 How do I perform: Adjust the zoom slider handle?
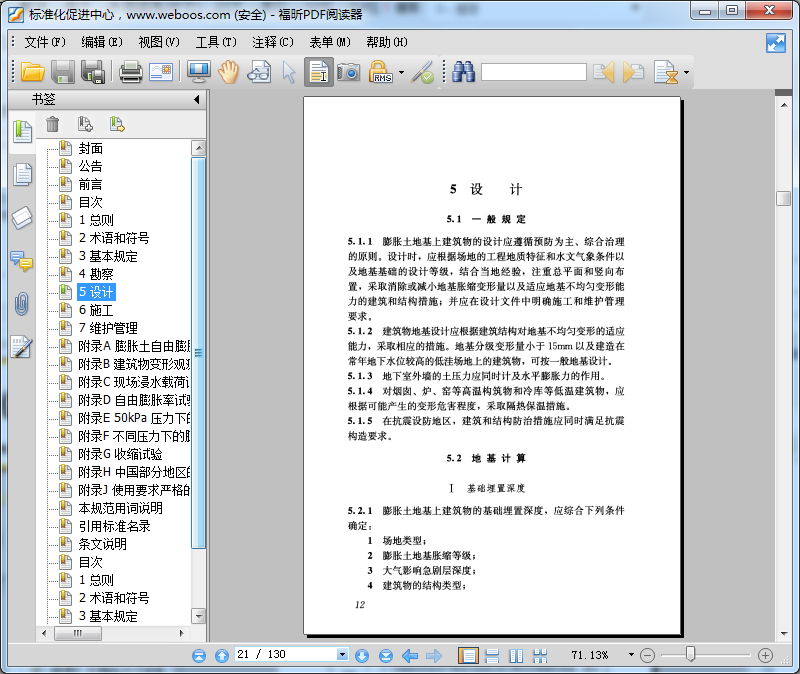coord(690,655)
